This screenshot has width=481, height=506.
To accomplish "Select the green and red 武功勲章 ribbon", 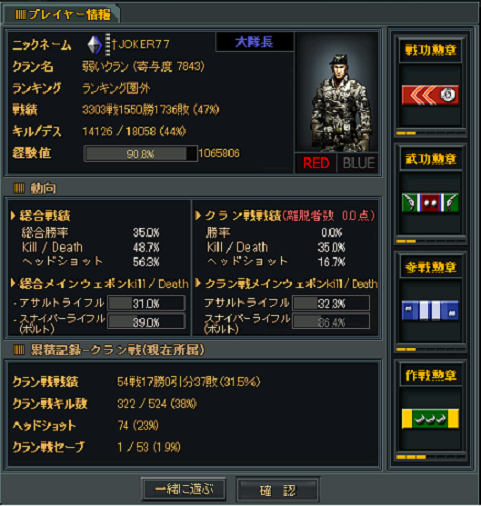I will pos(430,202).
